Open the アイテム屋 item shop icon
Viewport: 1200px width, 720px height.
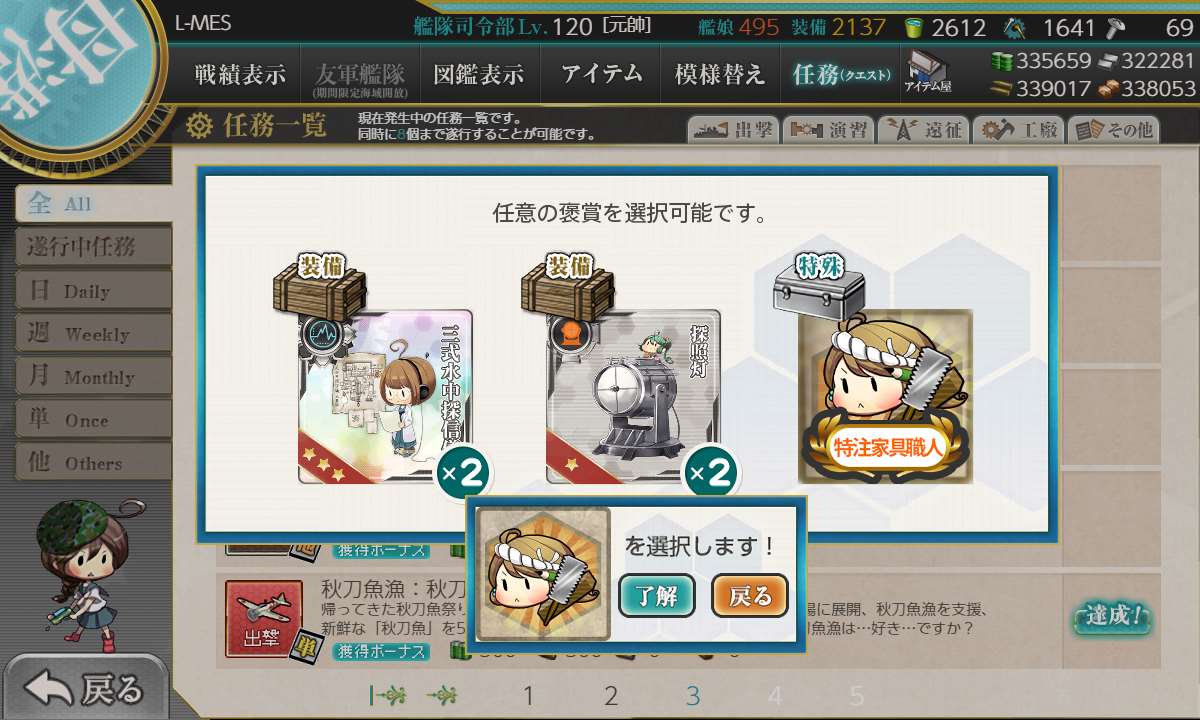[x=928, y=71]
